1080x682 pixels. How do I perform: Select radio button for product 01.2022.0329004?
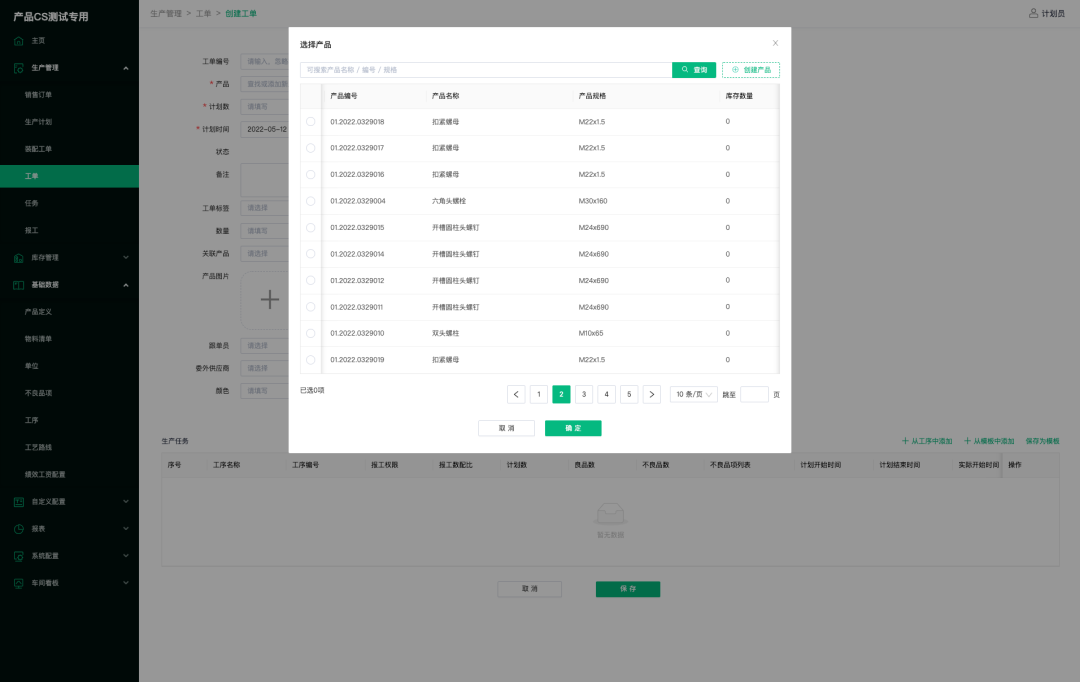(311, 201)
